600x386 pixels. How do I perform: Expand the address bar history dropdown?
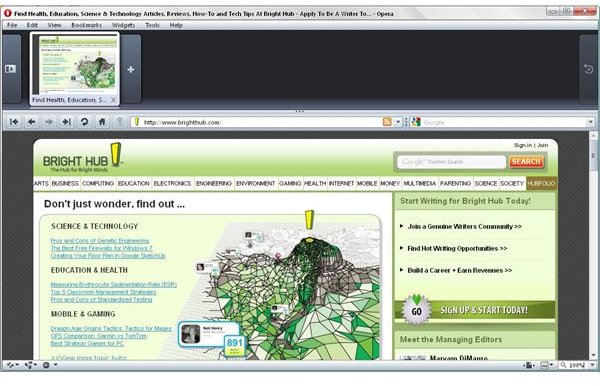point(398,122)
